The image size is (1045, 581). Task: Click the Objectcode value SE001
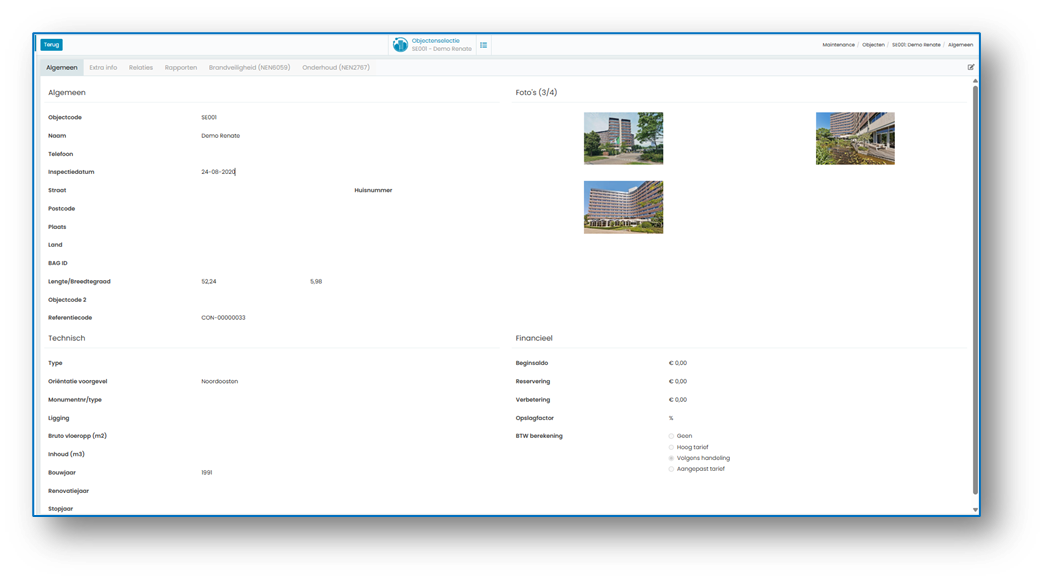coord(209,117)
